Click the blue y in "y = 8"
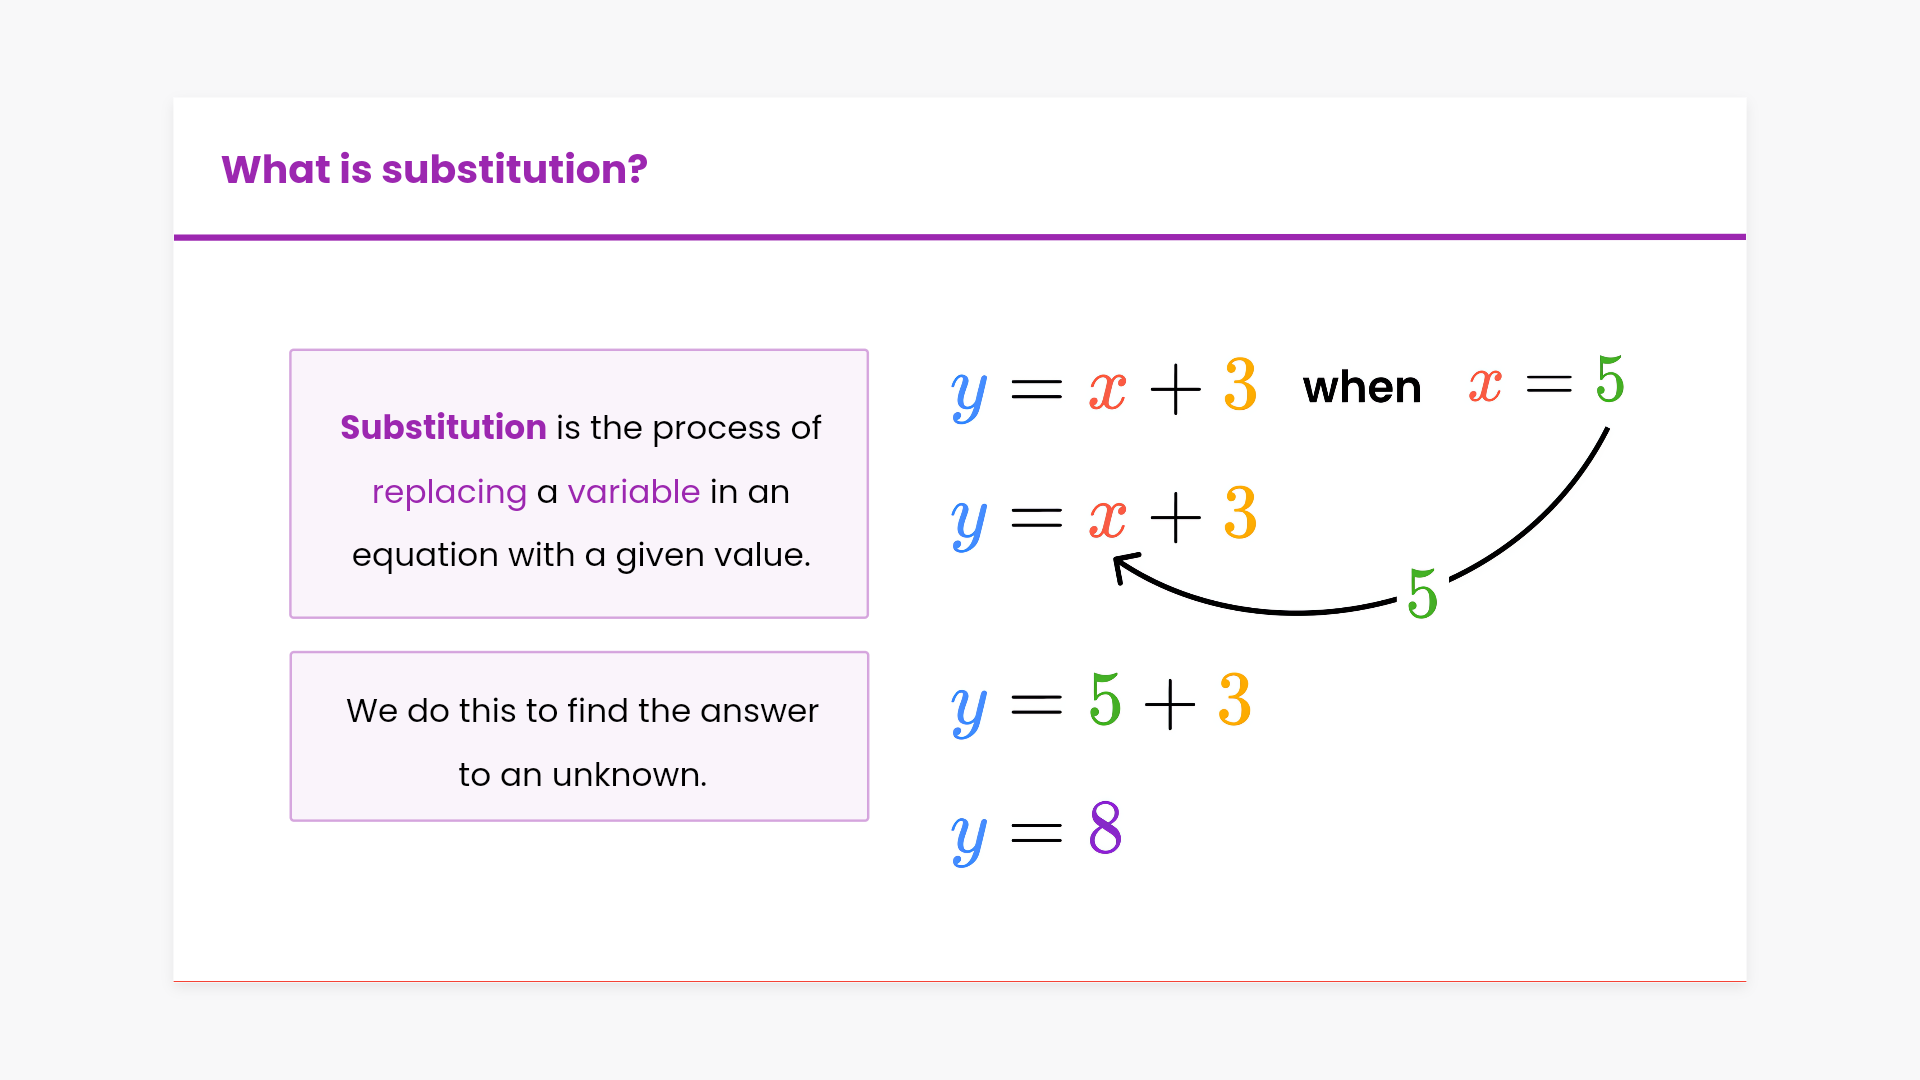 968,837
